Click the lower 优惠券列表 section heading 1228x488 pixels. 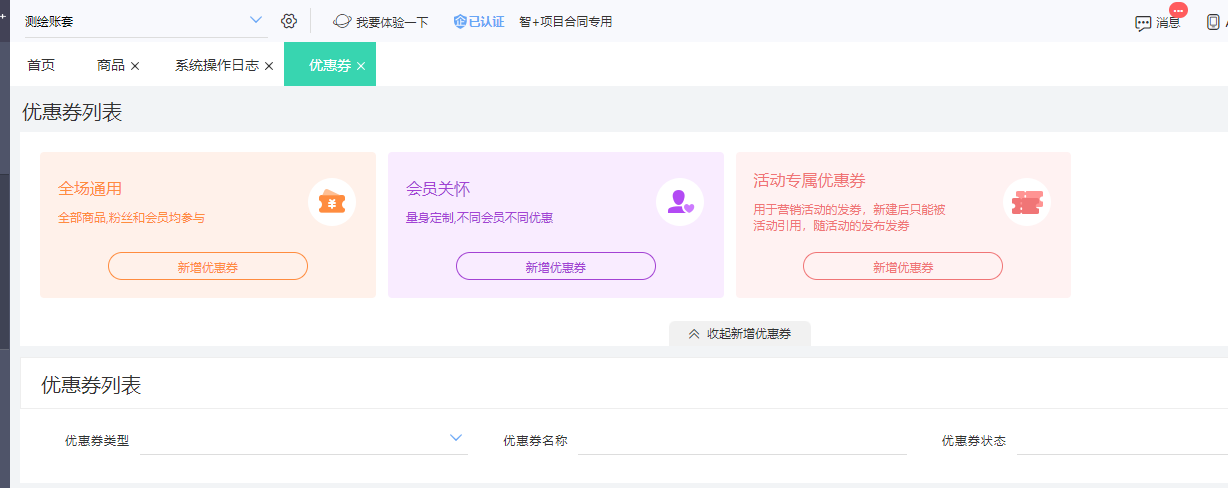pos(91,385)
